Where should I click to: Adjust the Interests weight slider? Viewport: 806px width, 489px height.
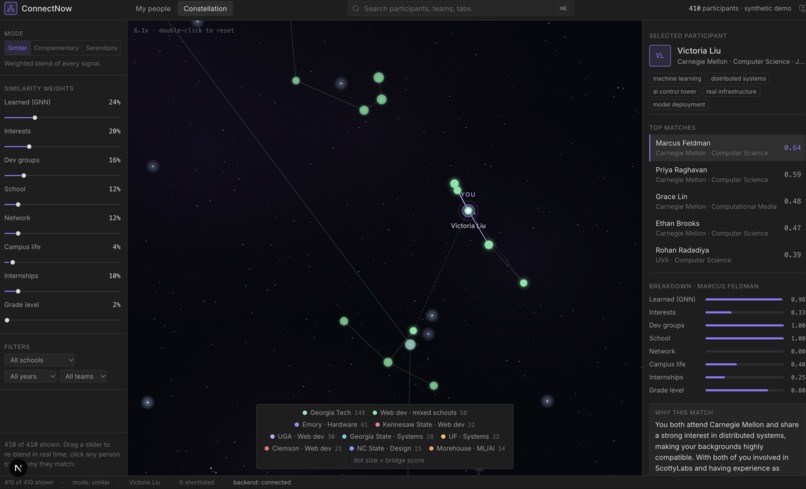tap(62, 147)
